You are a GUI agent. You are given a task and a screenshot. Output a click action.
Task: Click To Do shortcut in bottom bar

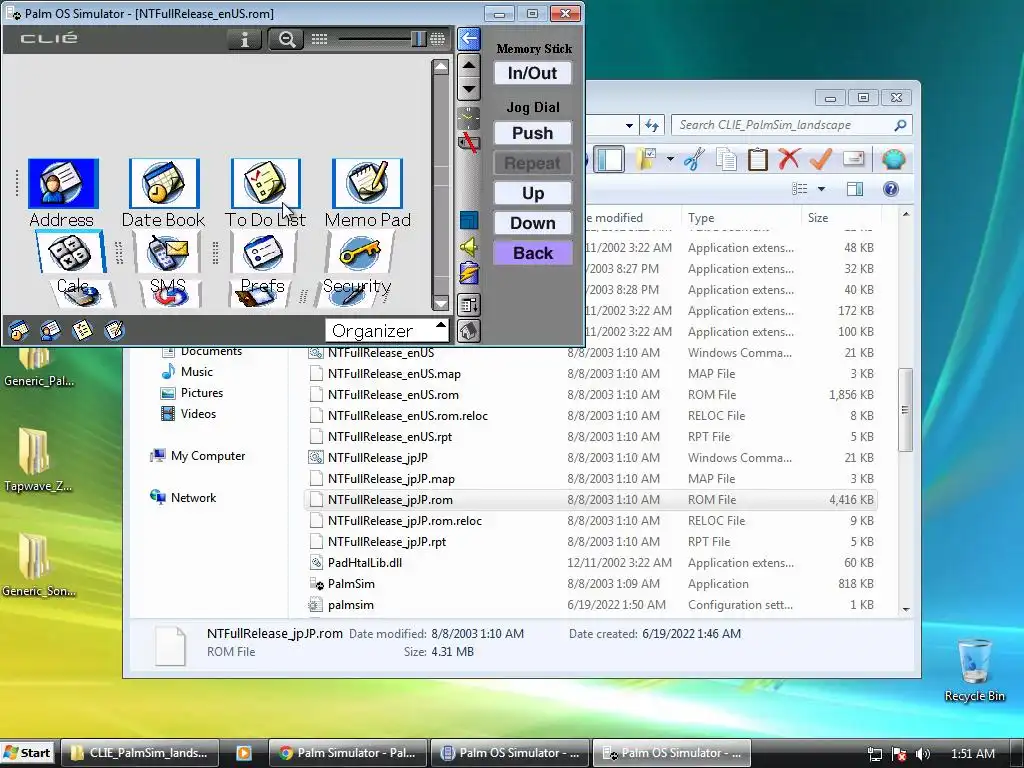pos(82,330)
